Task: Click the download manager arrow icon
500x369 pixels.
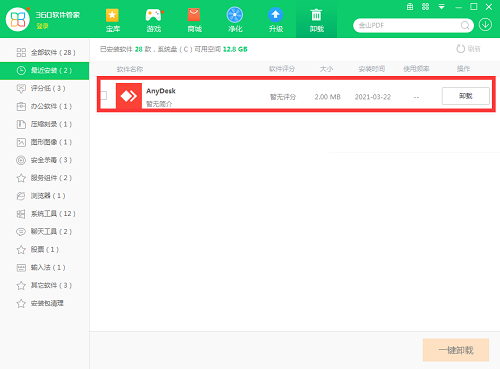Action: 485,25
